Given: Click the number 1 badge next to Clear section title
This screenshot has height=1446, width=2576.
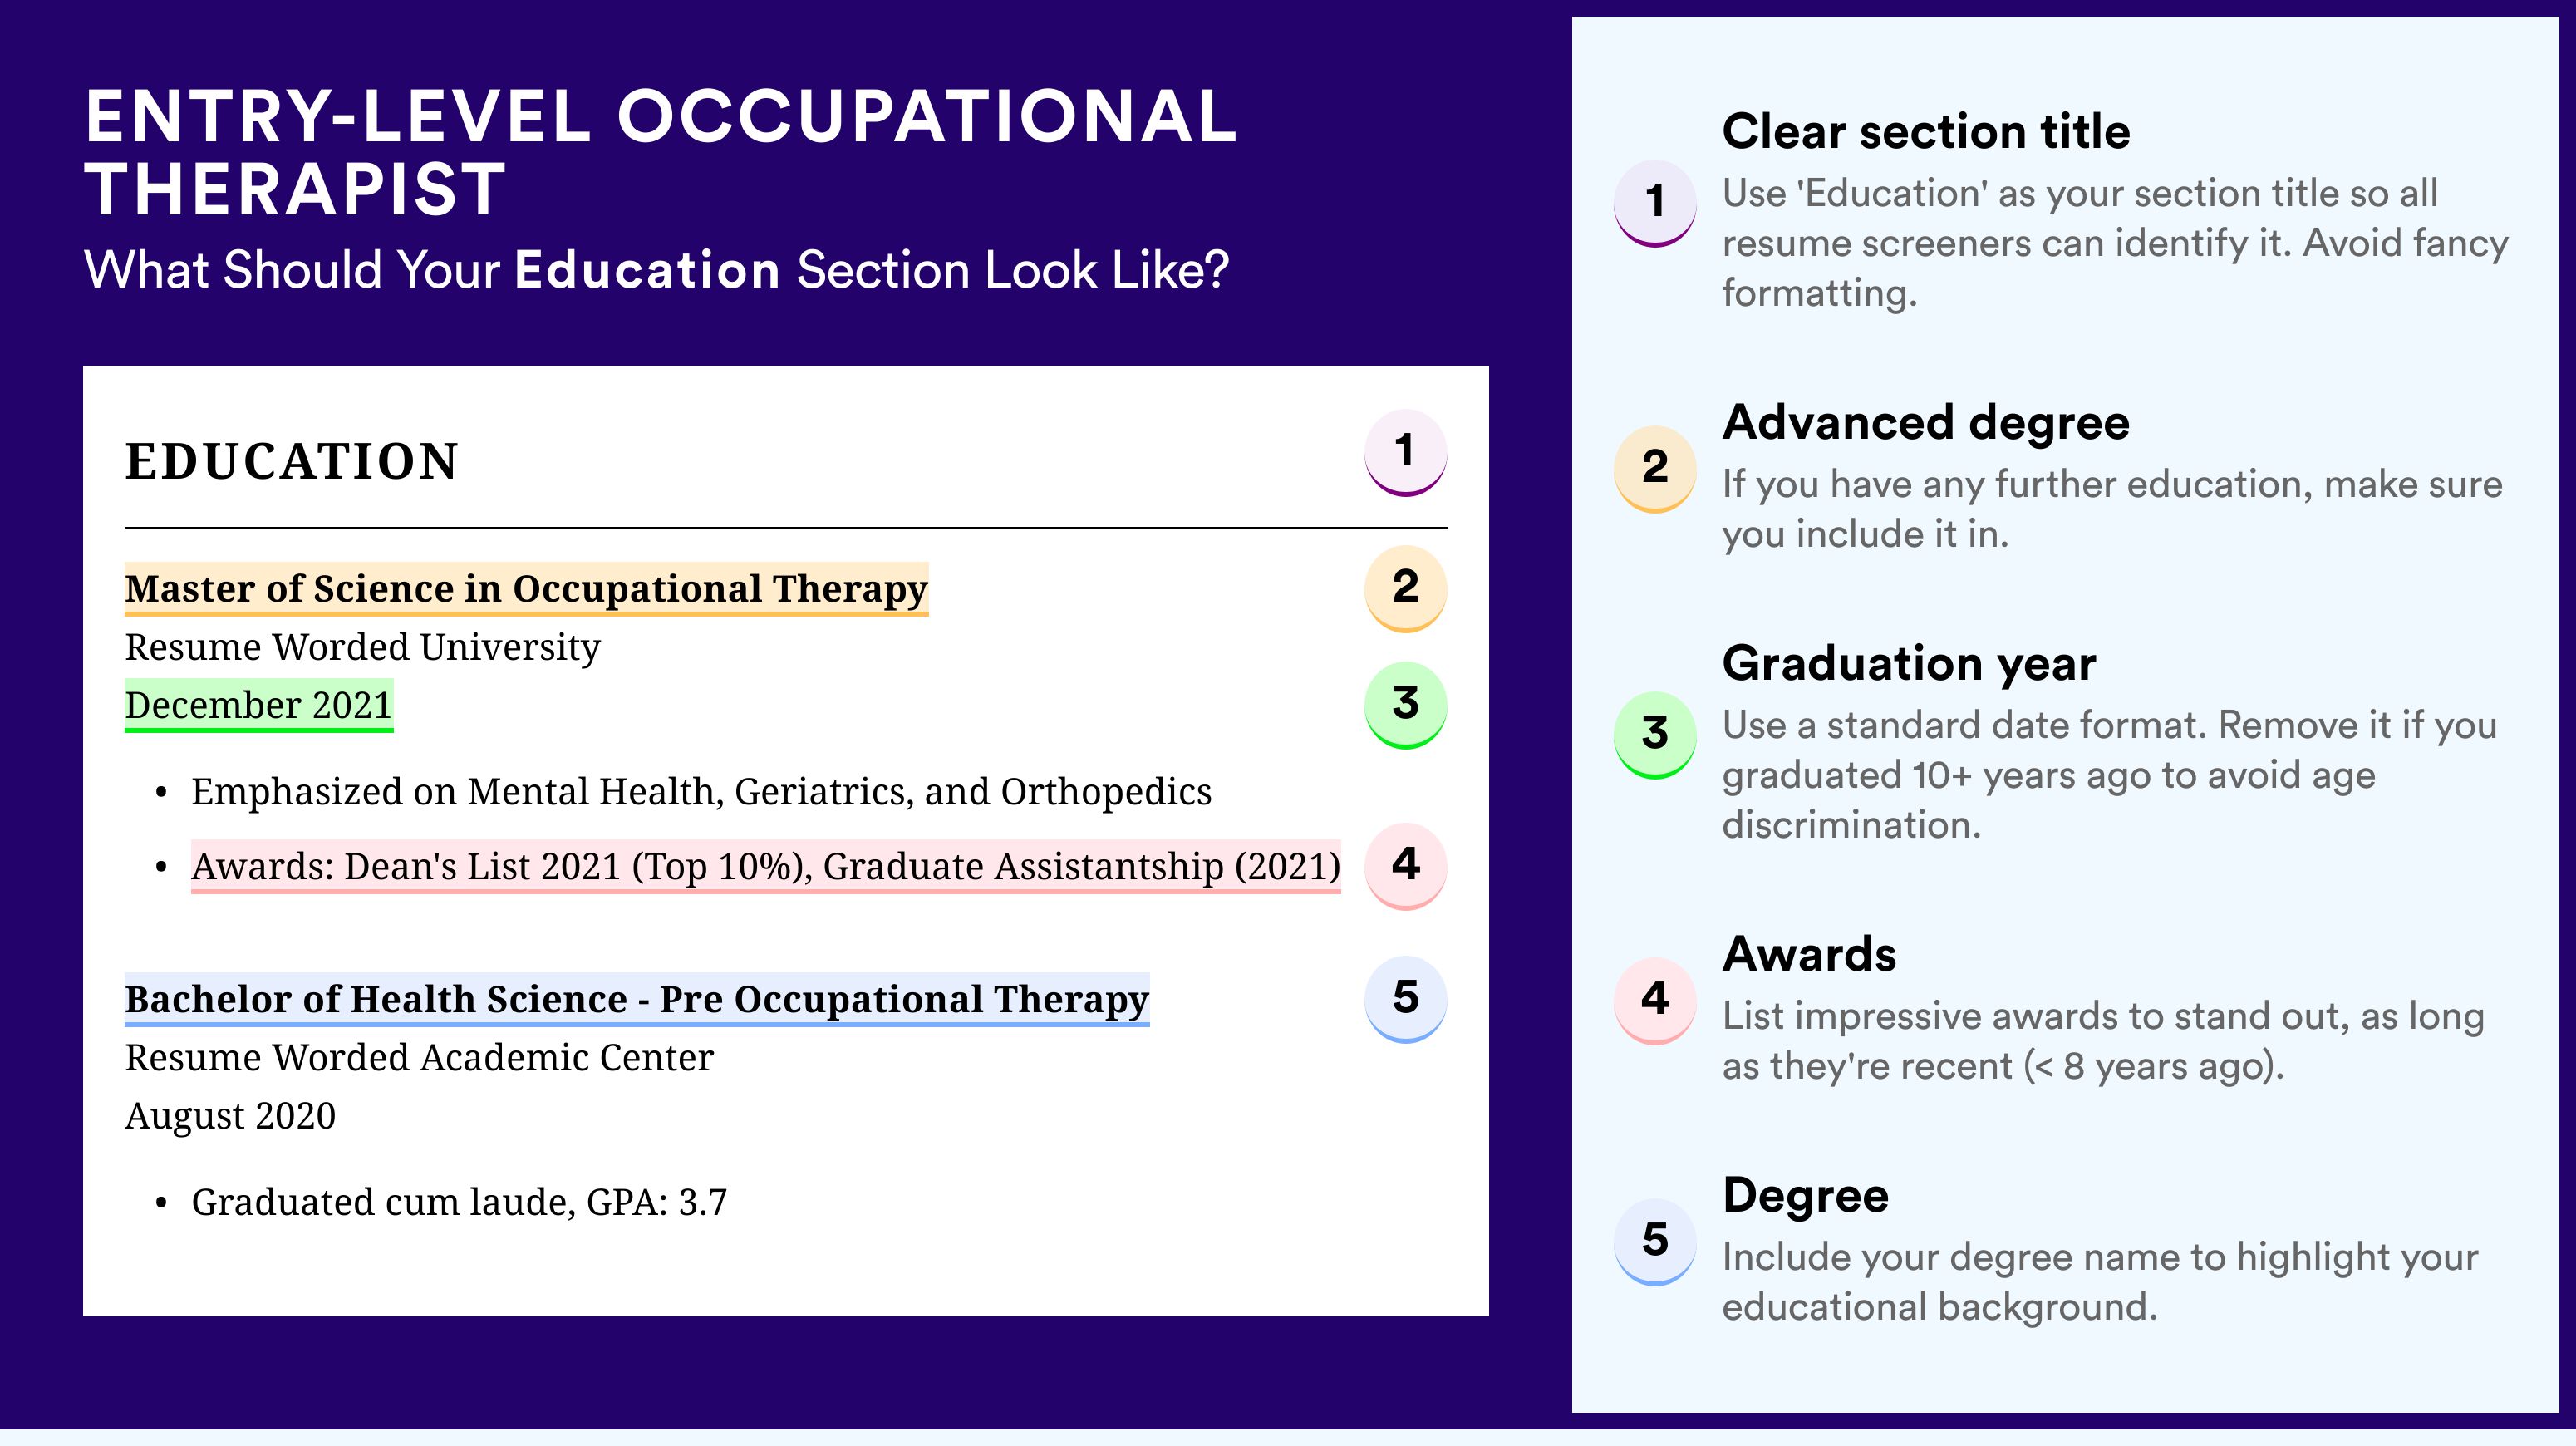Looking at the screenshot, I should click(x=1655, y=203).
